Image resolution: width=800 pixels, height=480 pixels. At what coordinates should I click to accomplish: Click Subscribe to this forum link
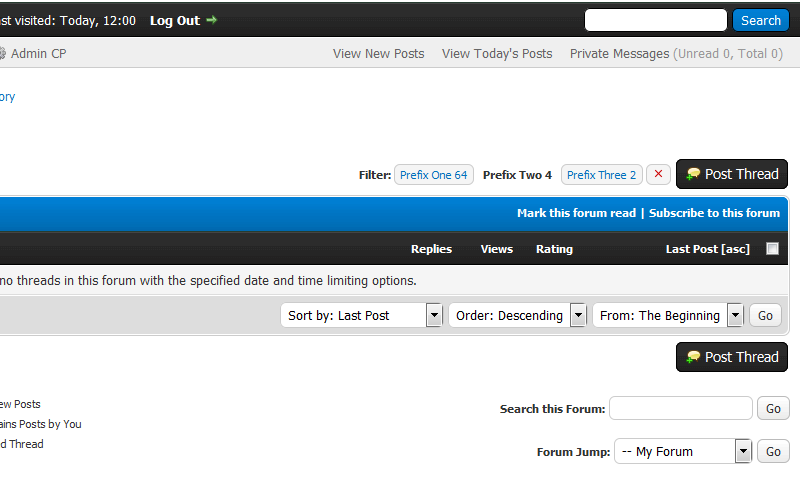714,213
